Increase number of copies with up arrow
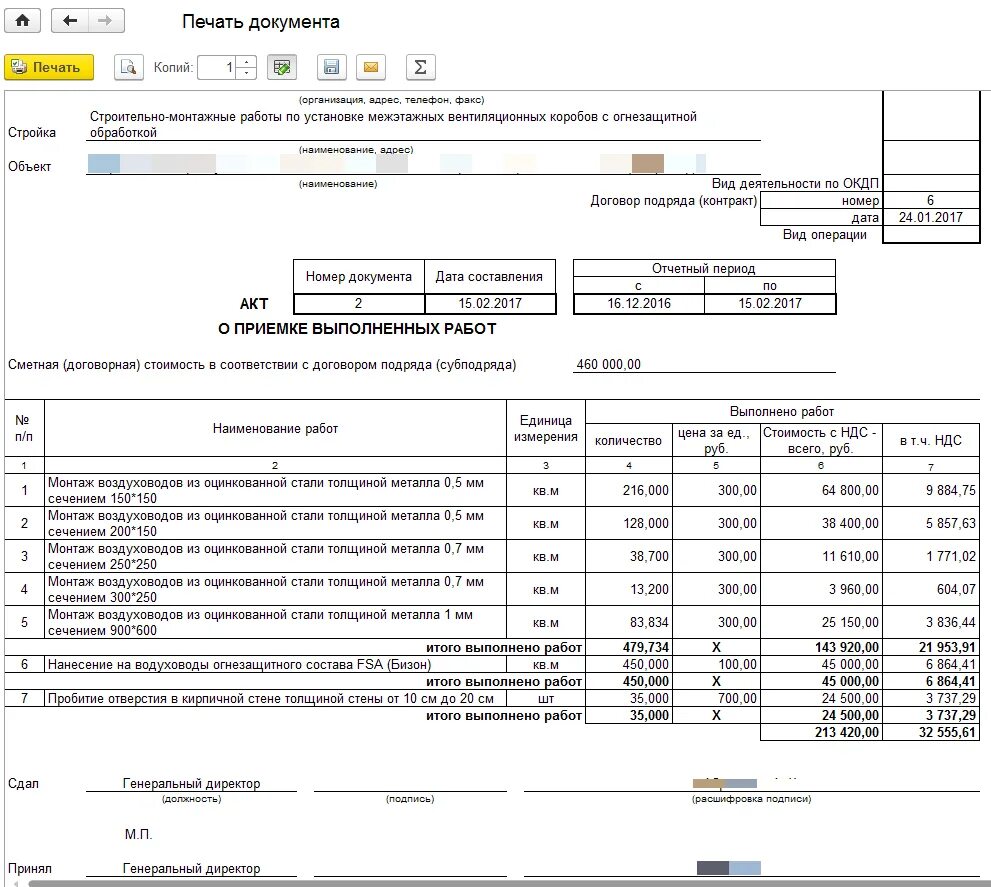Viewport: 991px width, 887px height. pos(246,61)
